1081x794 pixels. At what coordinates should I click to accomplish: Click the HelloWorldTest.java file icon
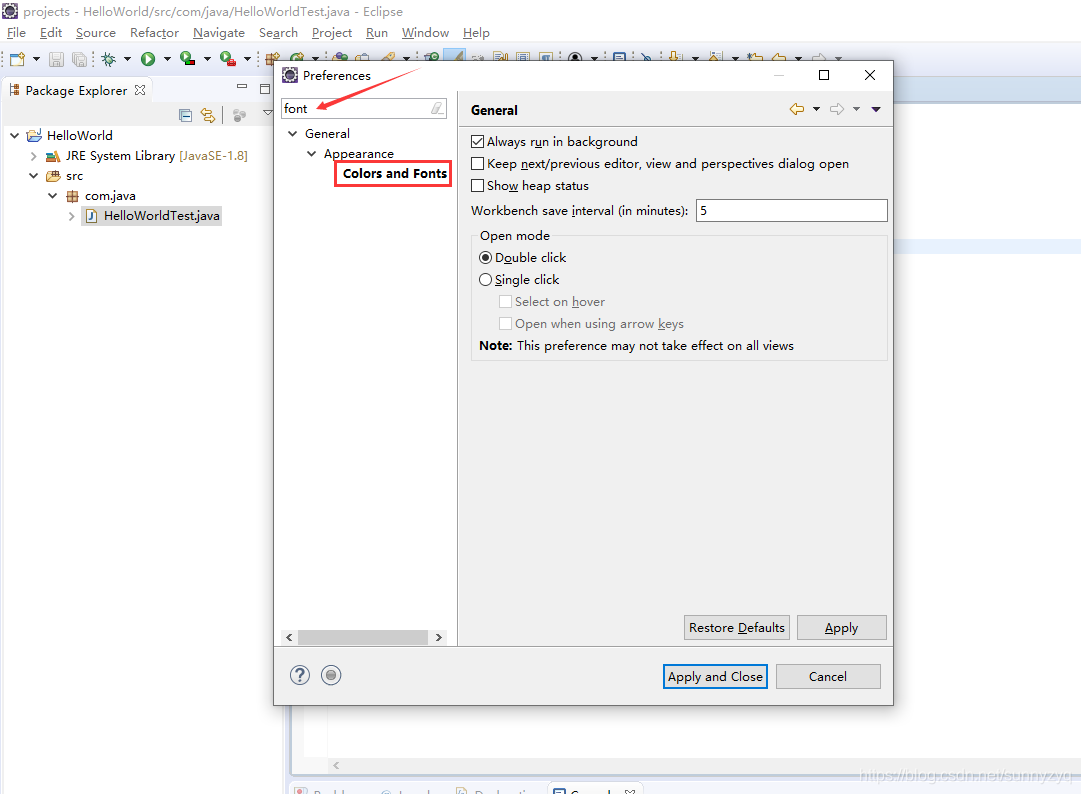91,216
